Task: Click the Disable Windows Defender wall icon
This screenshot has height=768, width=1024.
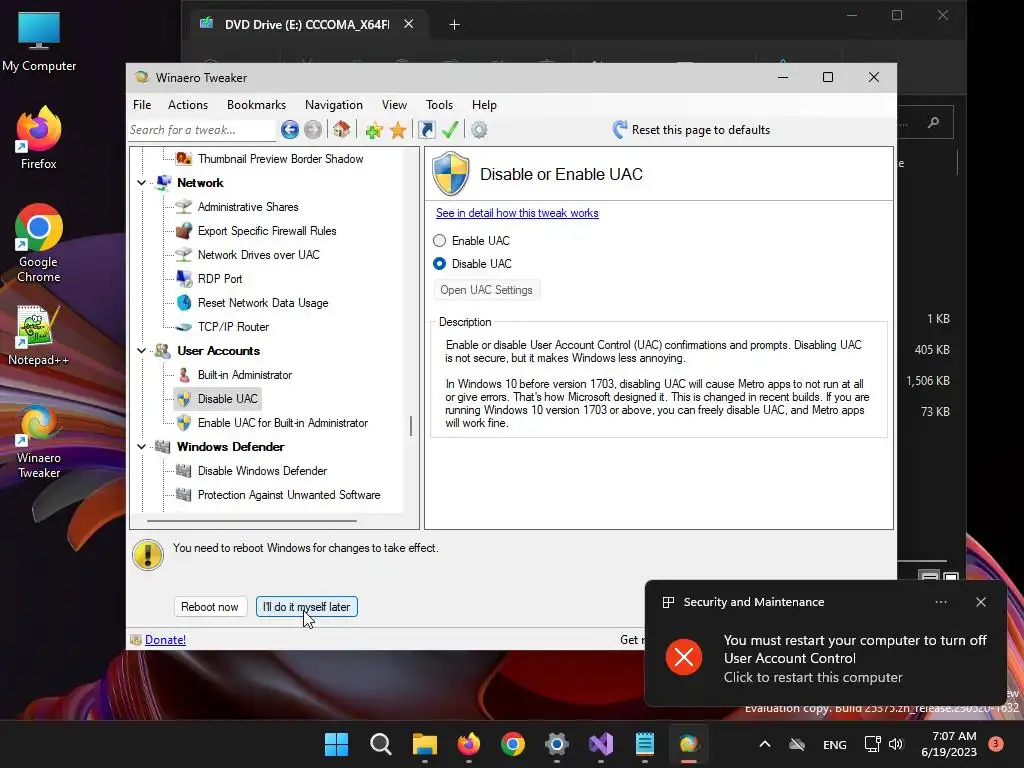Action: (x=184, y=471)
